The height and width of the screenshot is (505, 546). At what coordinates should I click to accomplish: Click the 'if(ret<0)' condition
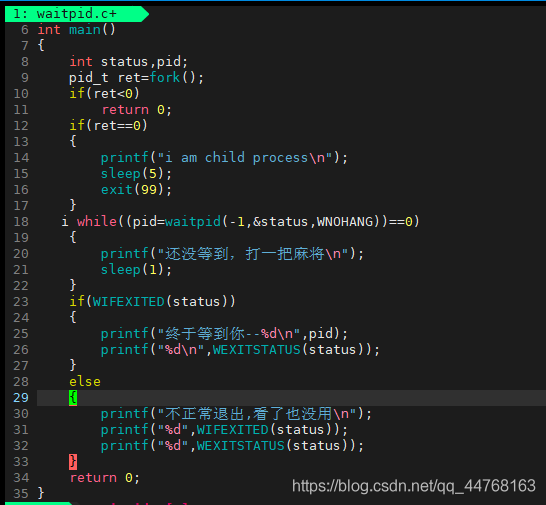click(x=104, y=94)
